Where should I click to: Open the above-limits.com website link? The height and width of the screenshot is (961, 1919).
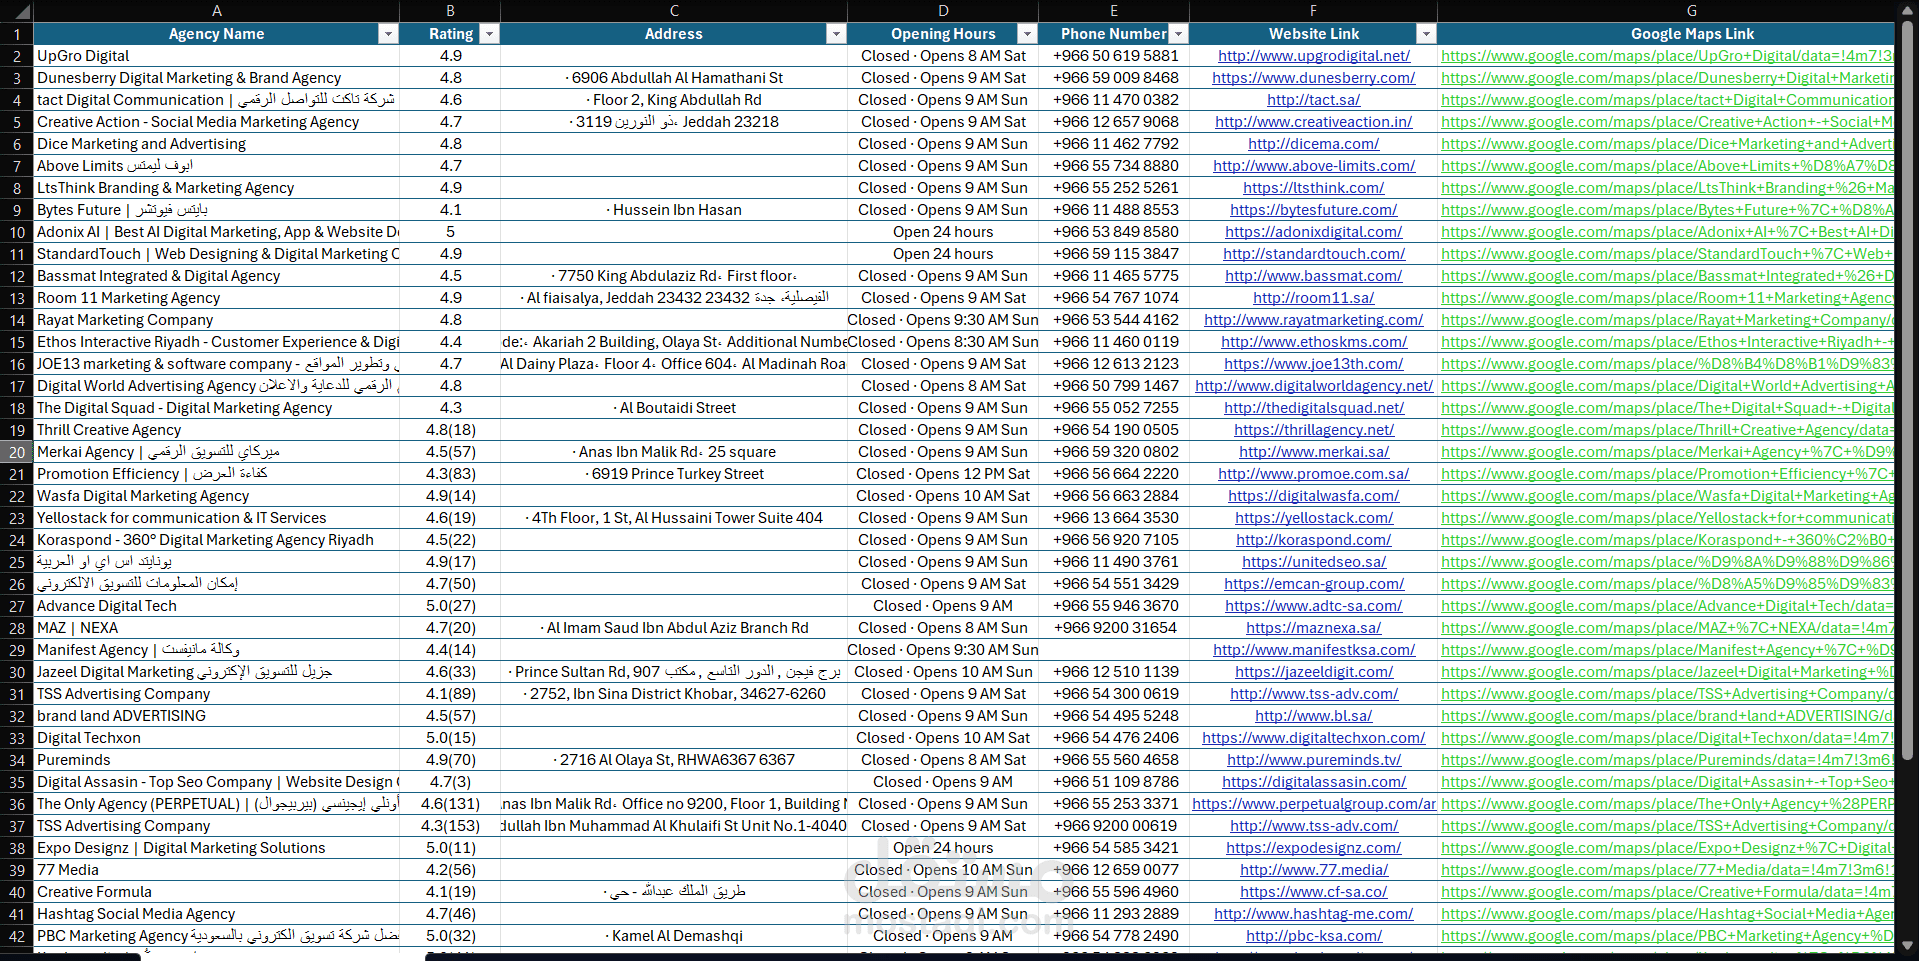click(x=1314, y=166)
